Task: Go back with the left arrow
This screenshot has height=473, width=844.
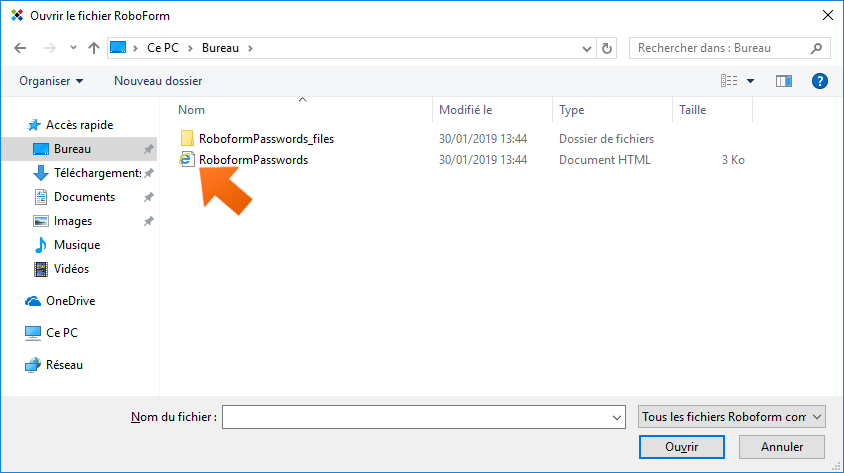Action: pyautogui.click(x=20, y=48)
